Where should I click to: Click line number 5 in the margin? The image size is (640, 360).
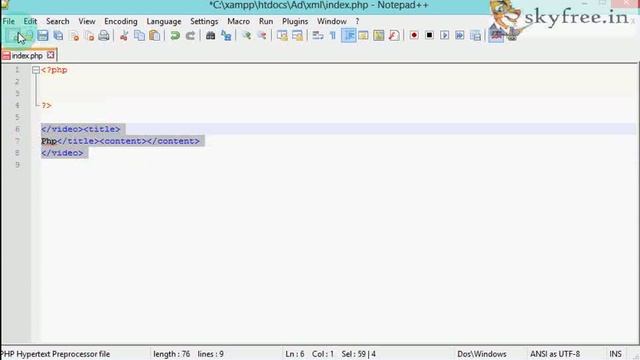click(x=17, y=117)
